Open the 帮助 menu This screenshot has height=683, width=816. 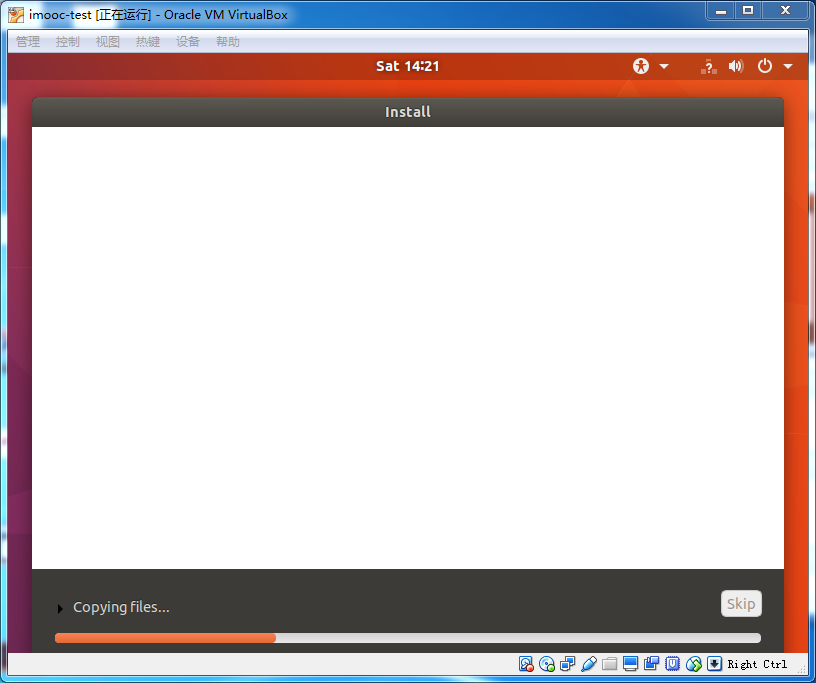(228, 42)
